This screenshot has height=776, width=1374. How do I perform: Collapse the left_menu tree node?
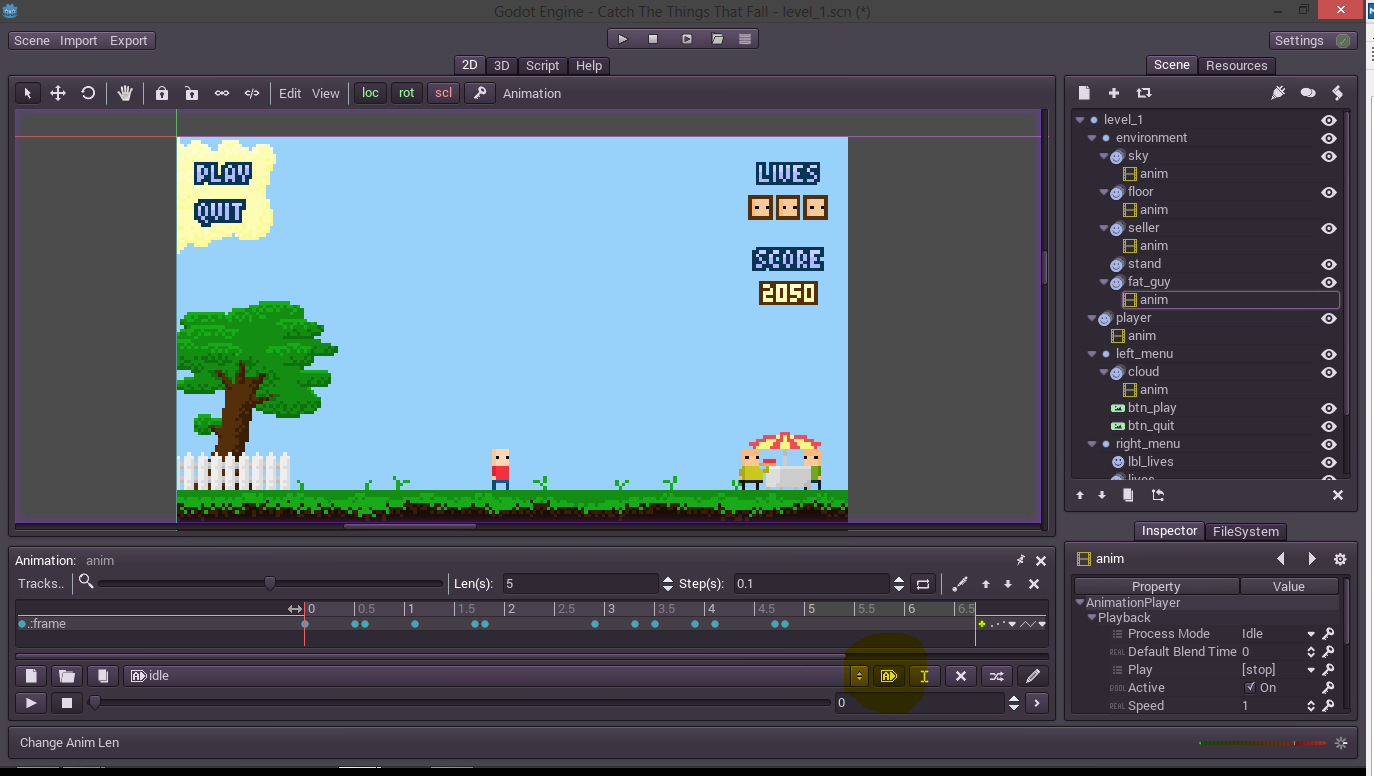[x=1092, y=354]
